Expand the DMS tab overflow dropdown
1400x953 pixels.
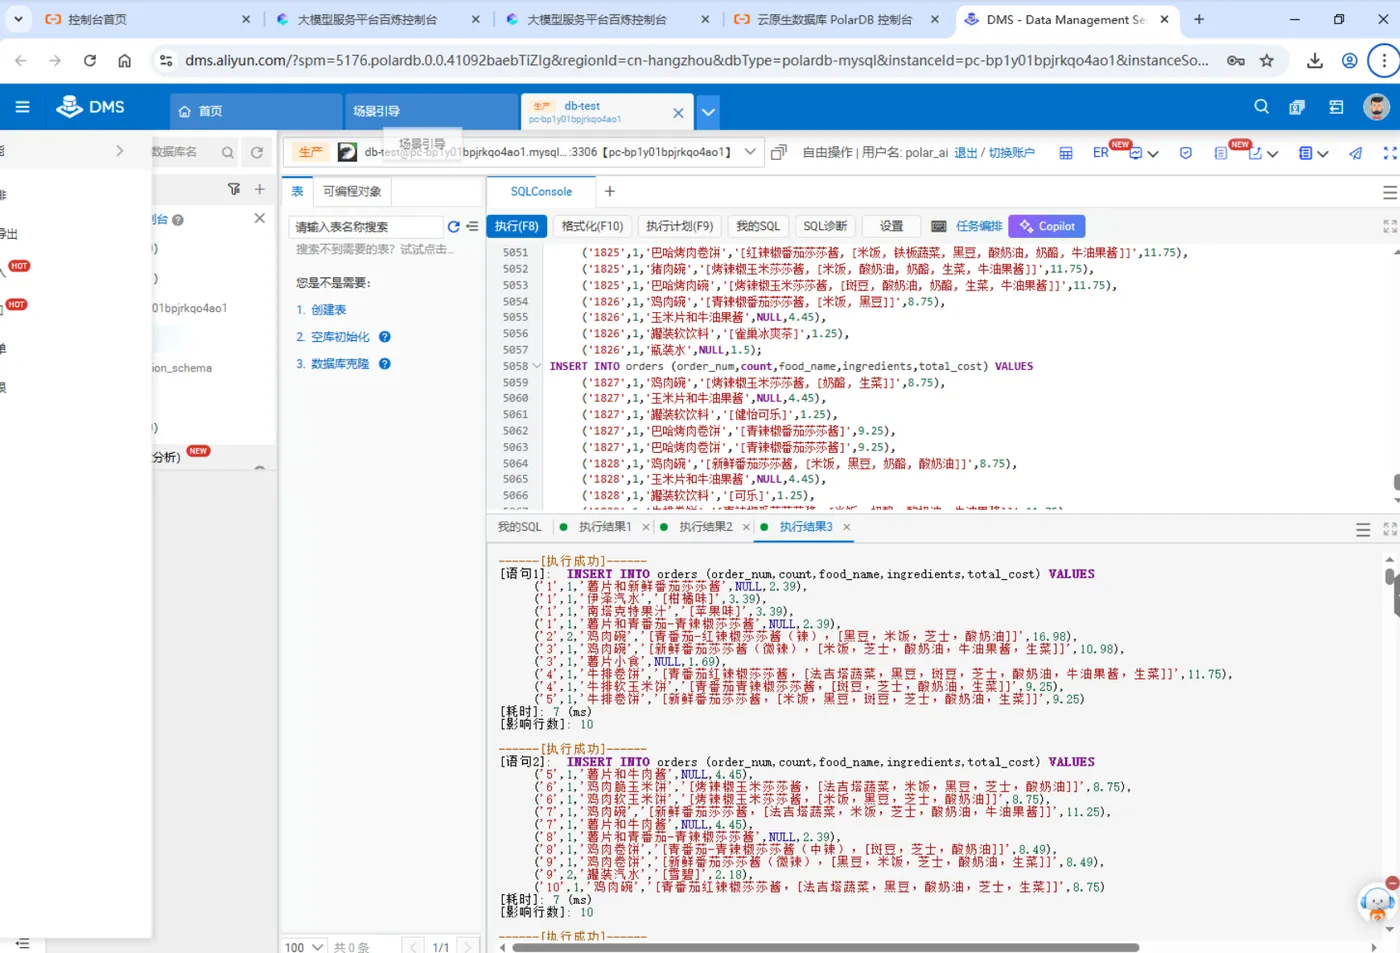(x=708, y=112)
